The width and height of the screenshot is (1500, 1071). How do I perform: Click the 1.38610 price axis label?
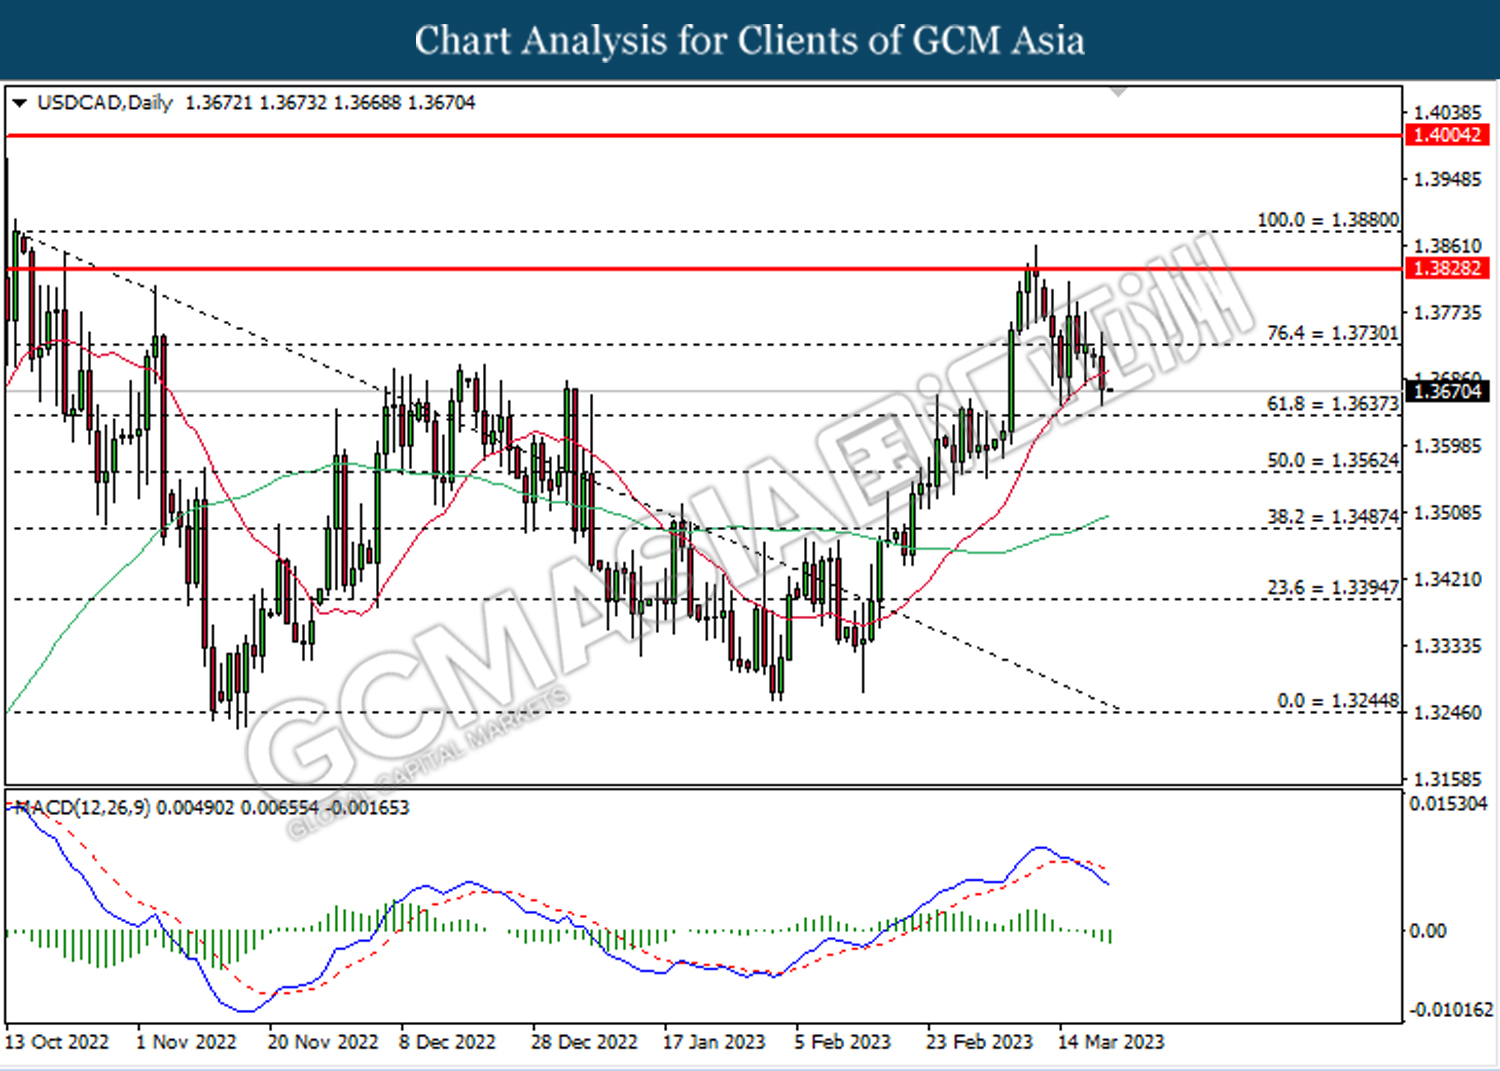tap(1447, 246)
